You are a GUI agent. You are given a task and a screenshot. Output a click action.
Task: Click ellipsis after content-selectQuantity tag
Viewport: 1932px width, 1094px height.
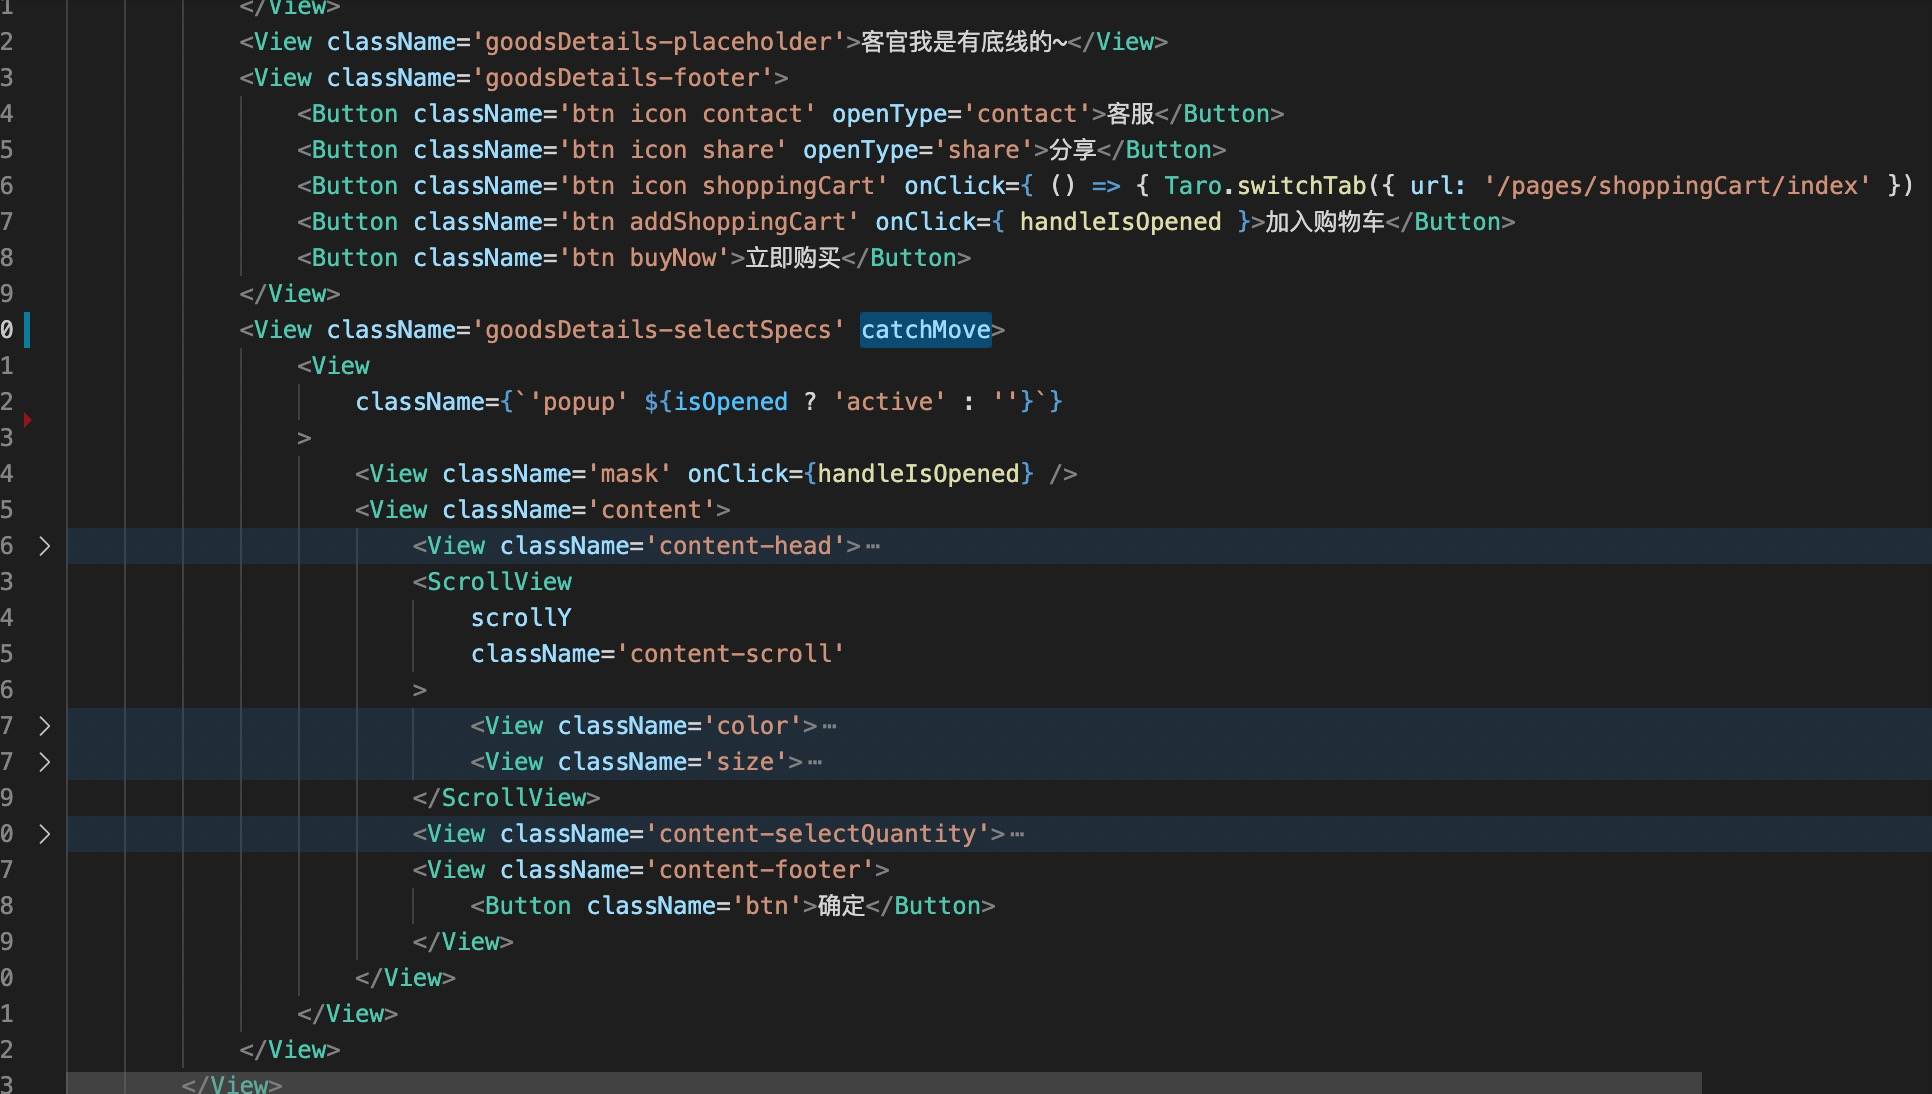tap(1017, 834)
